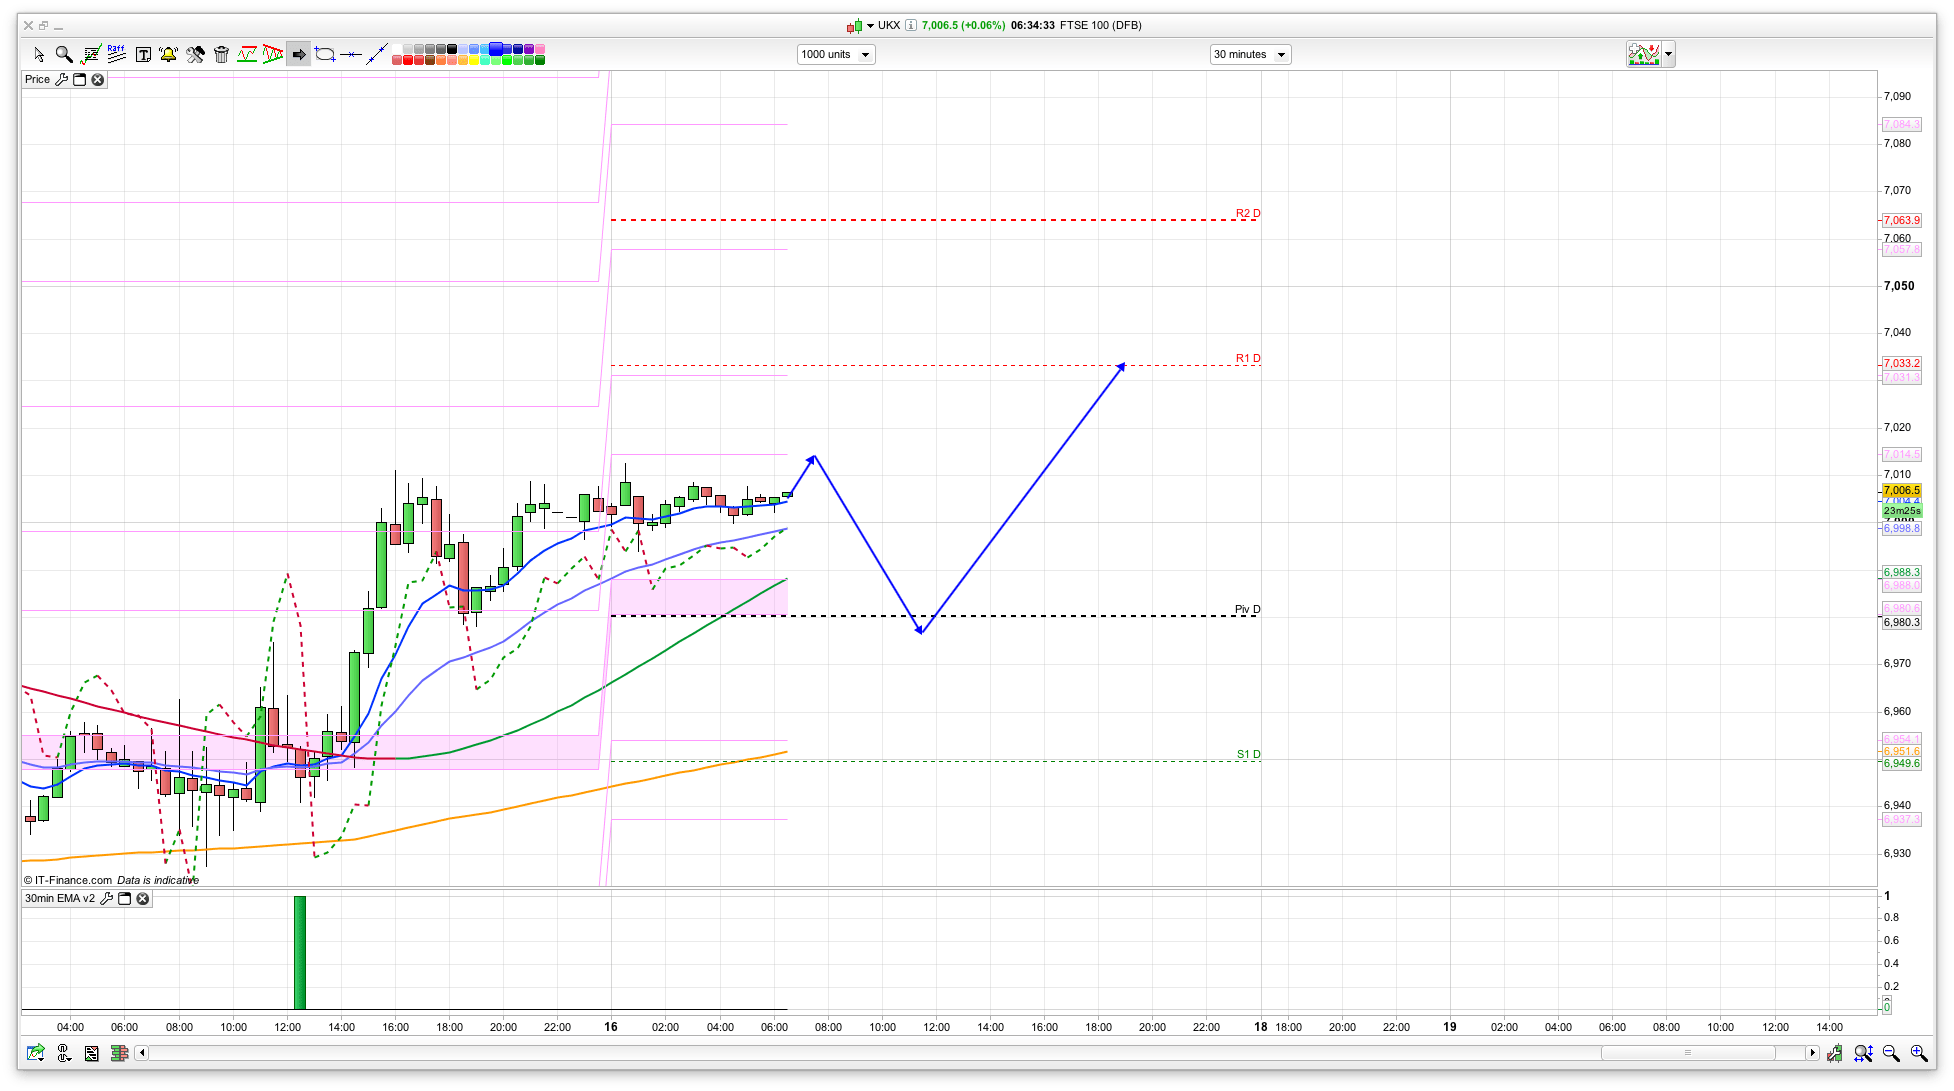Click the horizontal scrollbar right arrow
The image size is (1954, 1091).
1812,1053
